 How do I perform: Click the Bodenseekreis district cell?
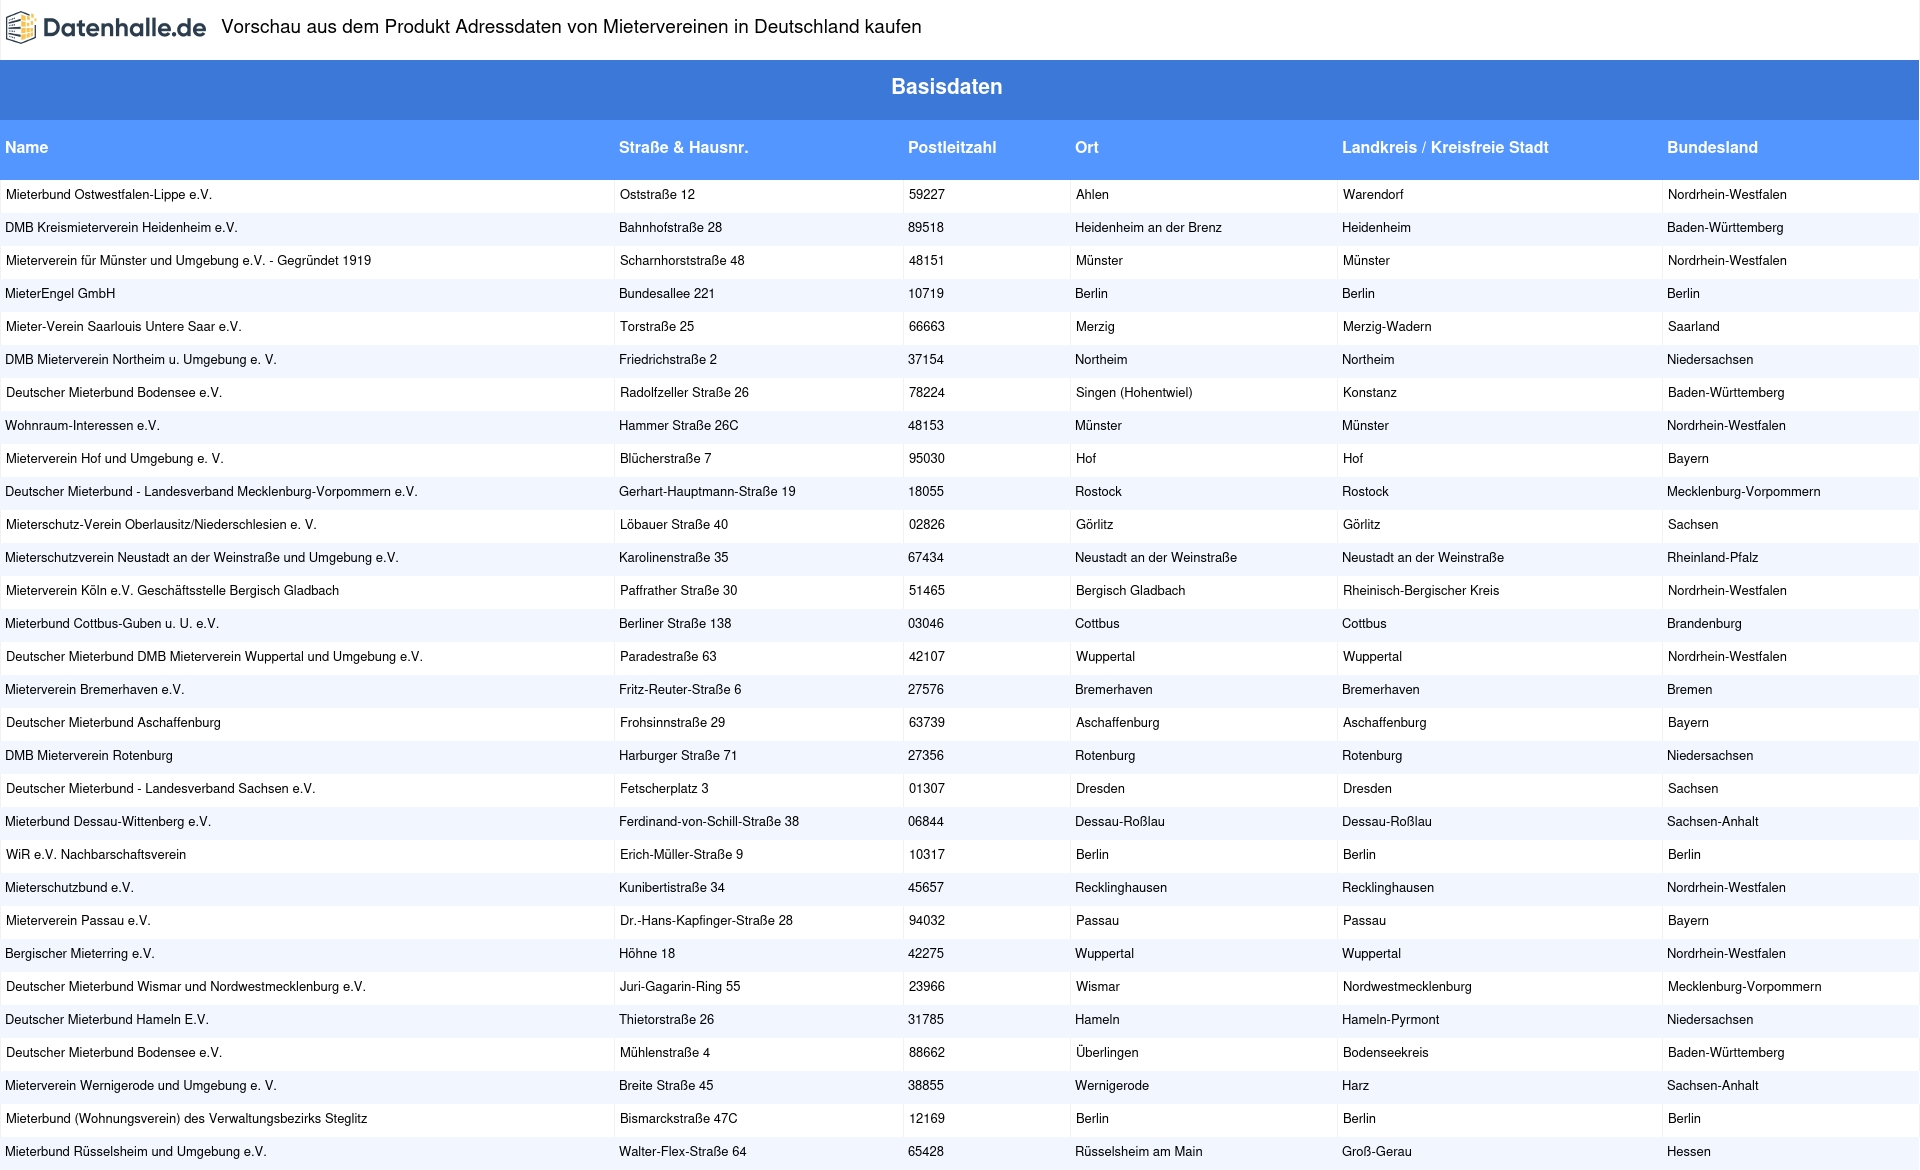(x=1386, y=1053)
